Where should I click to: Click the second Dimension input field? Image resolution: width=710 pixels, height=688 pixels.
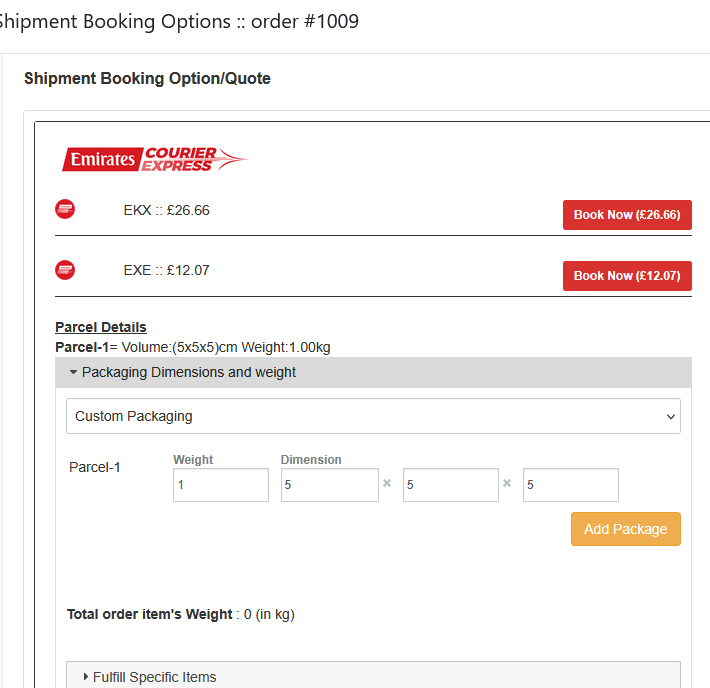451,485
